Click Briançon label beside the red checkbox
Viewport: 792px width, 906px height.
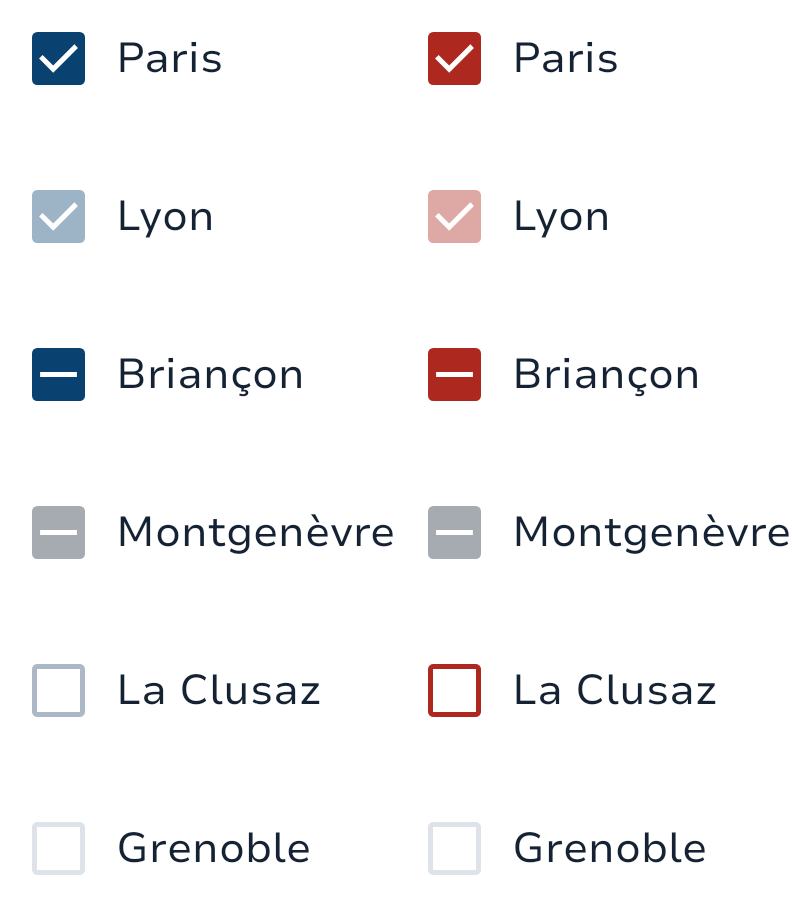tap(606, 375)
